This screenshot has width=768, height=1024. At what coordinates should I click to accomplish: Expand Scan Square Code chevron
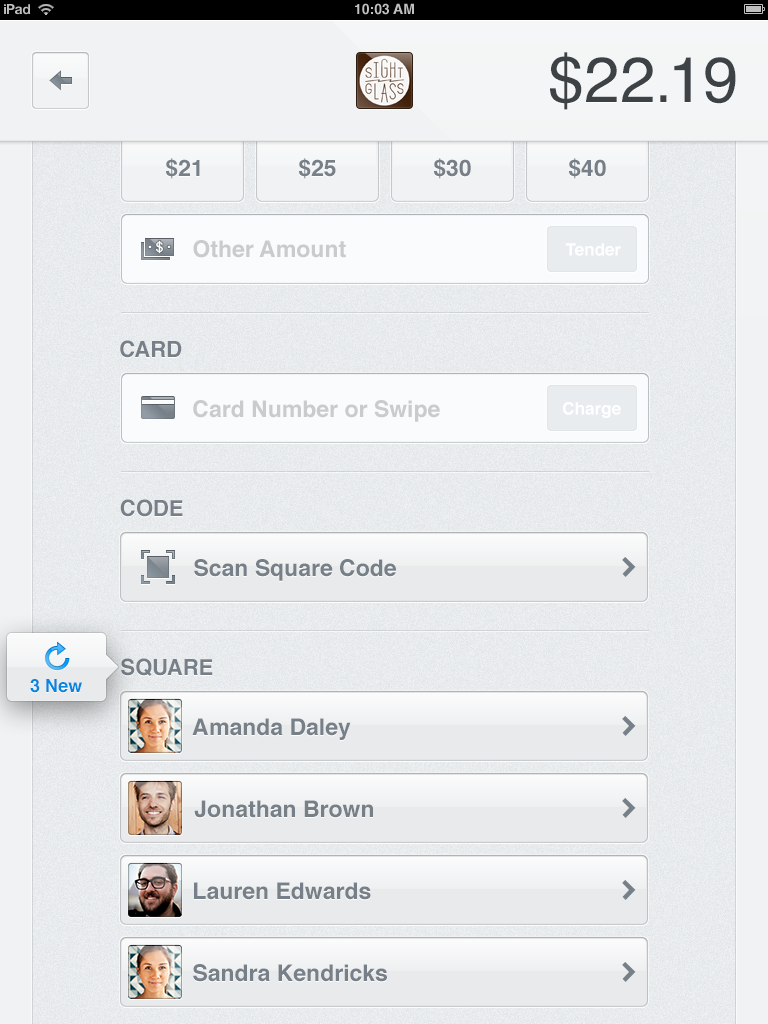(628, 567)
